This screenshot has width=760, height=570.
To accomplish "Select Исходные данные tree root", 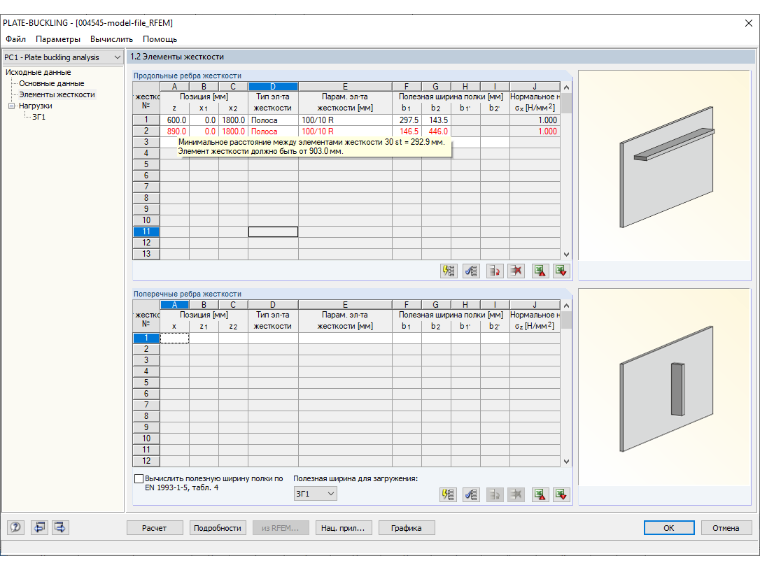I will click(x=38, y=72).
